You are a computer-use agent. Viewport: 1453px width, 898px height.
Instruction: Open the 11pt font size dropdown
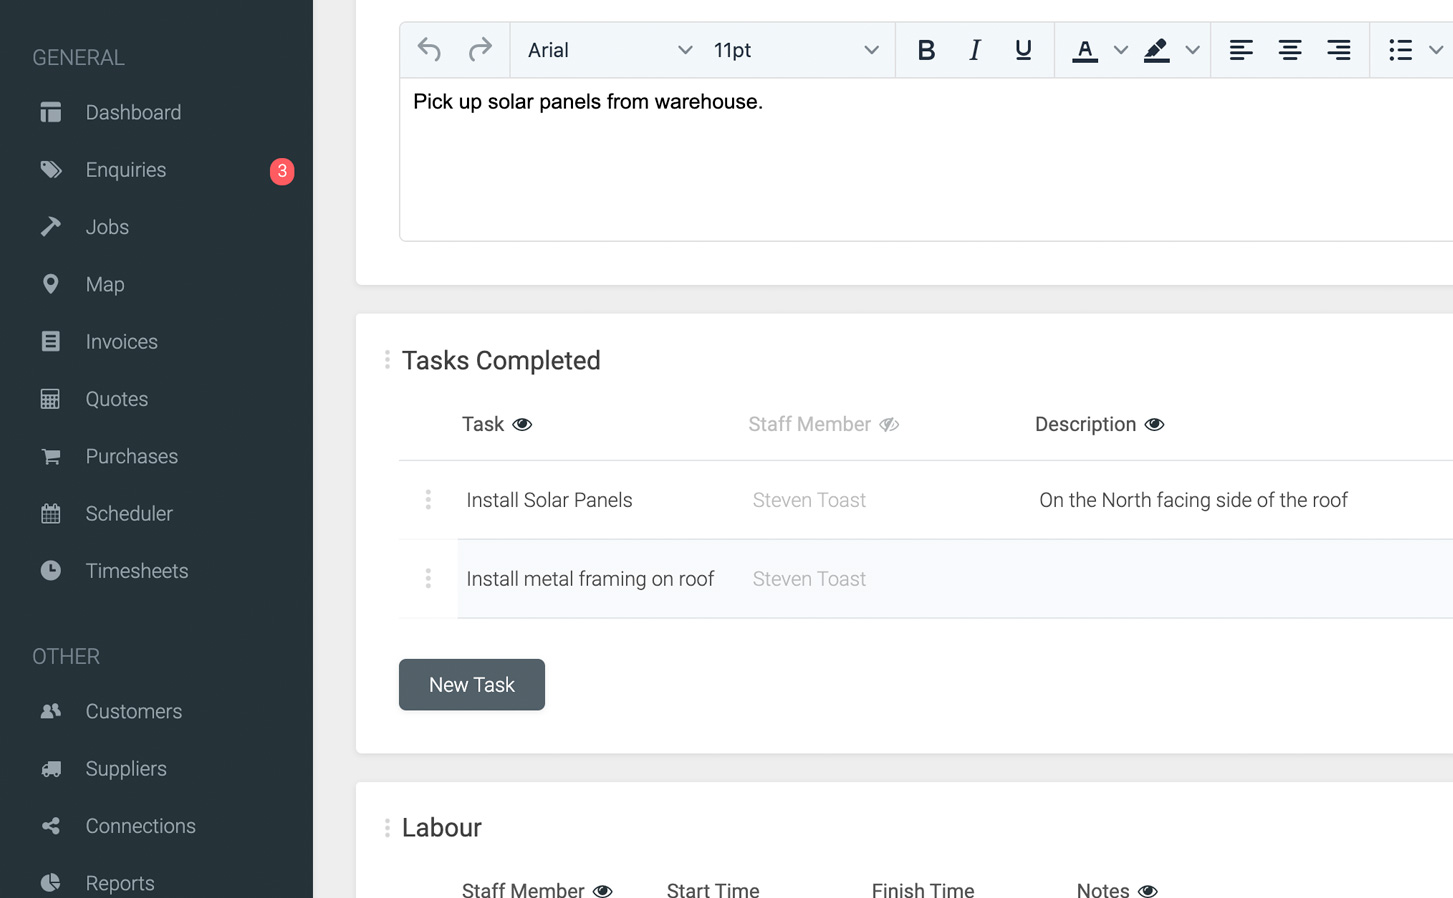(x=796, y=50)
